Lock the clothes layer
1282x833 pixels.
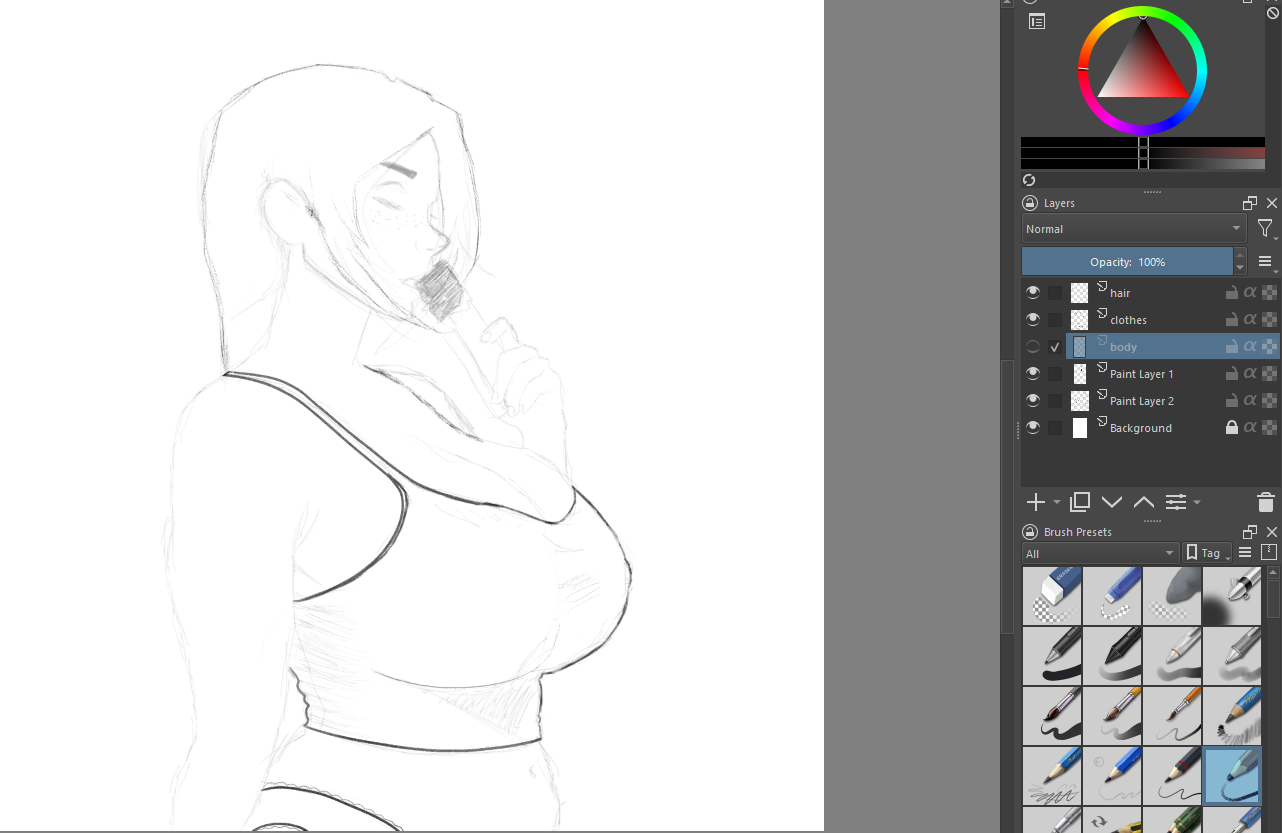click(1232, 320)
